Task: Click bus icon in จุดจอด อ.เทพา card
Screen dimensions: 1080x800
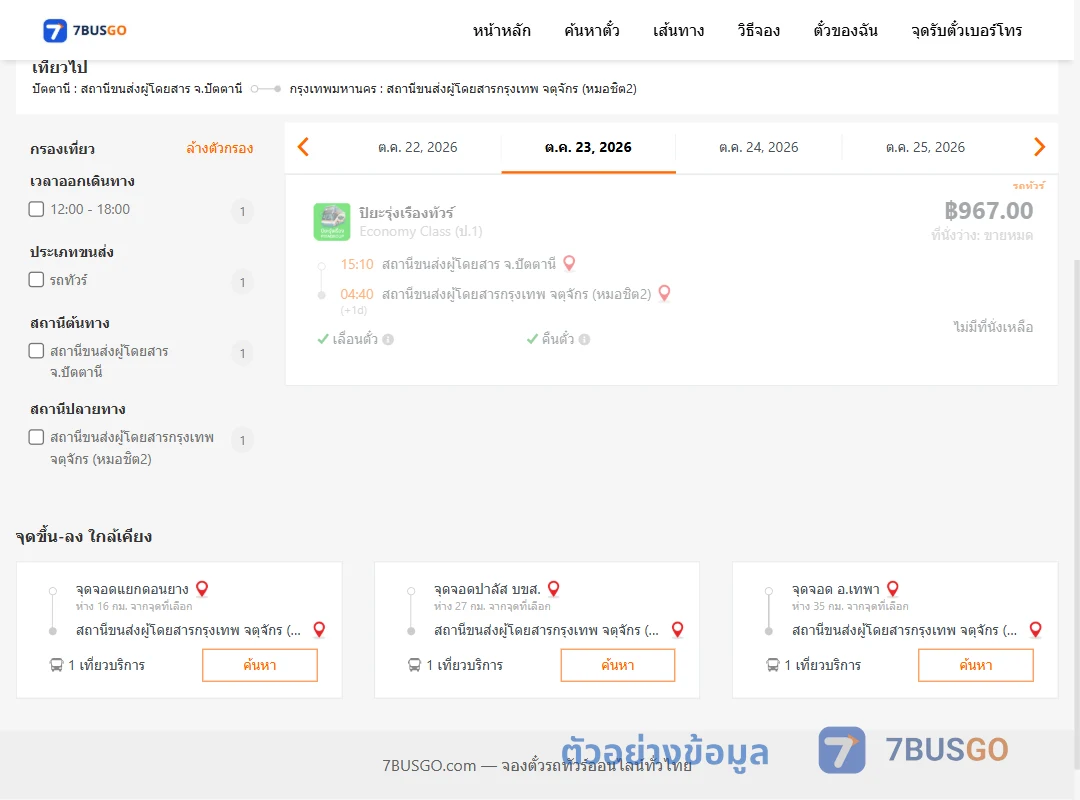Action: point(773,665)
